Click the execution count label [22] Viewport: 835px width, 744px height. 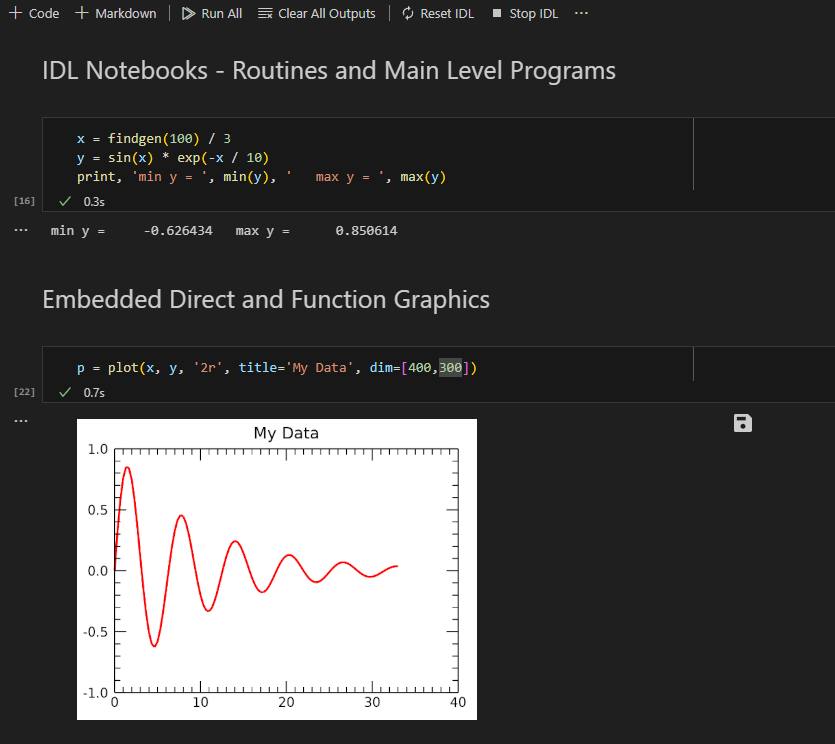24,392
